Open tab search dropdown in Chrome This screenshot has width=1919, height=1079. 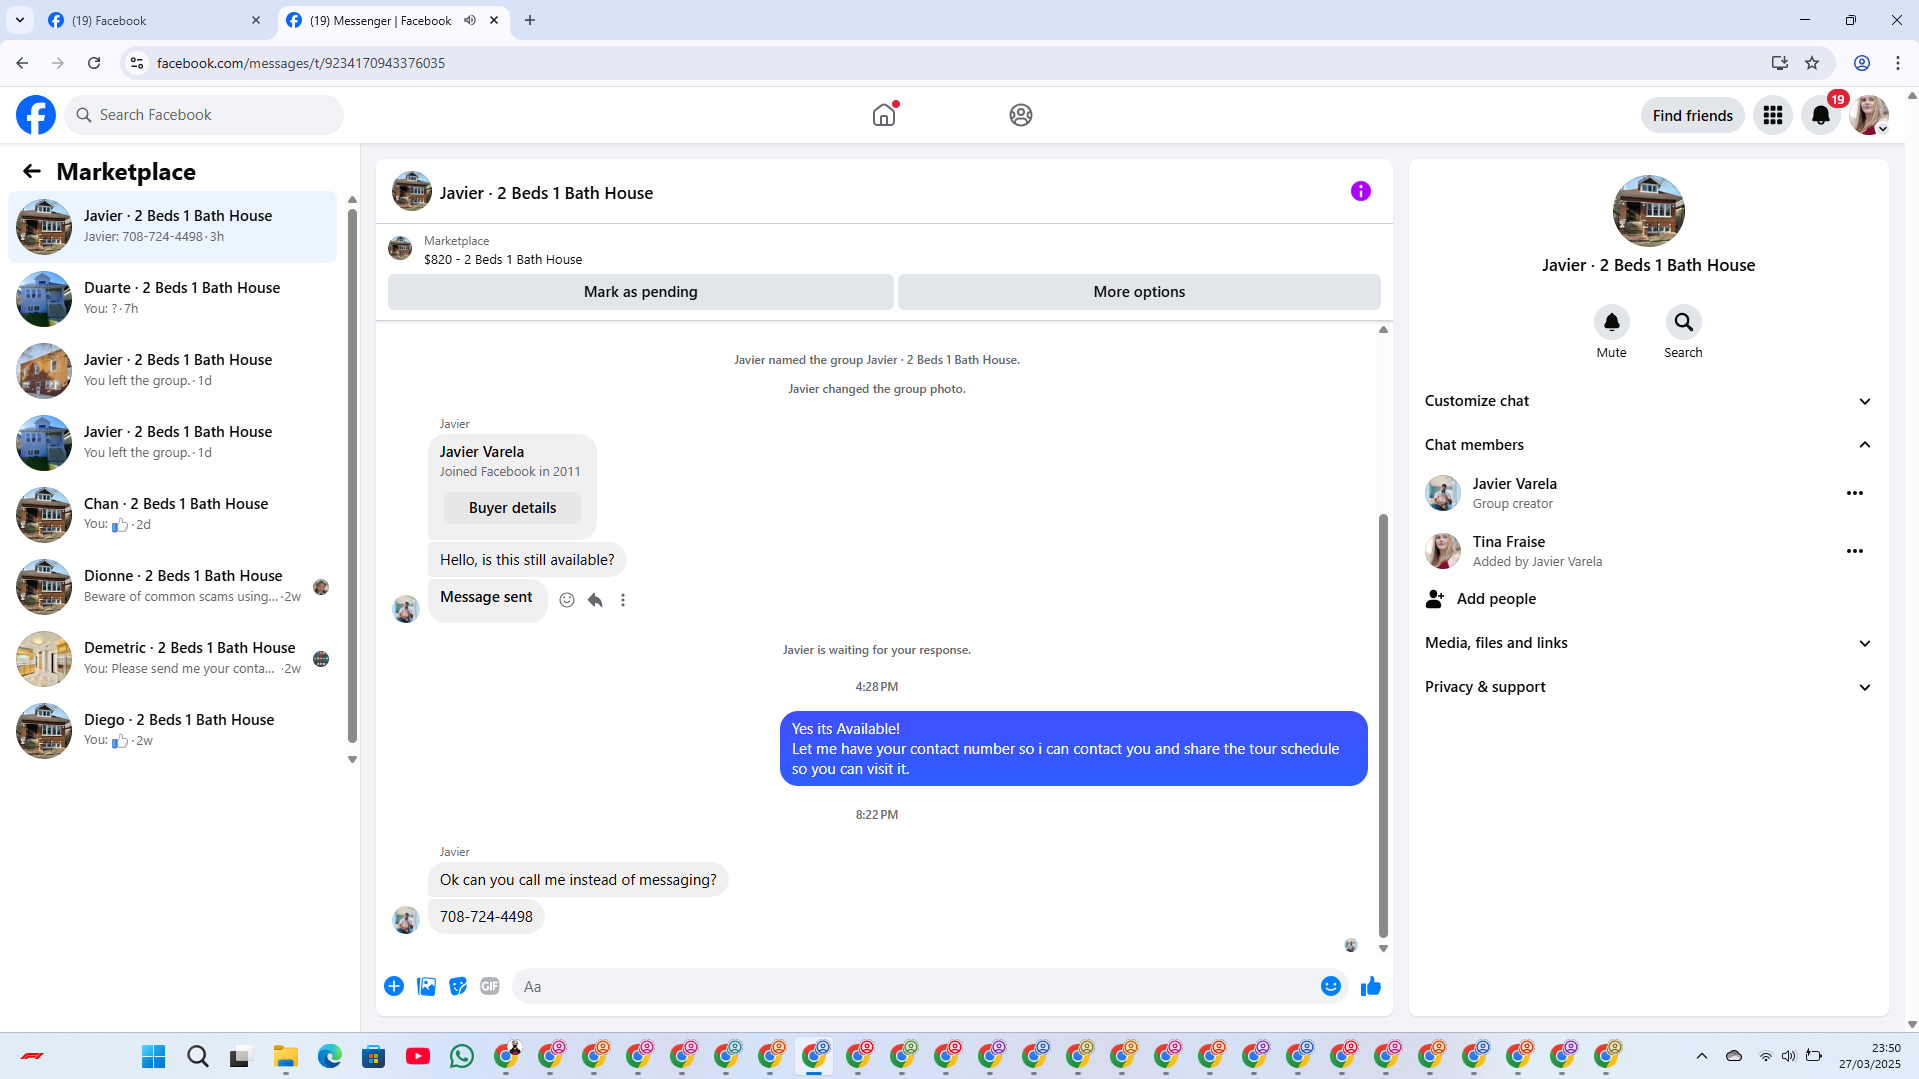click(20, 20)
